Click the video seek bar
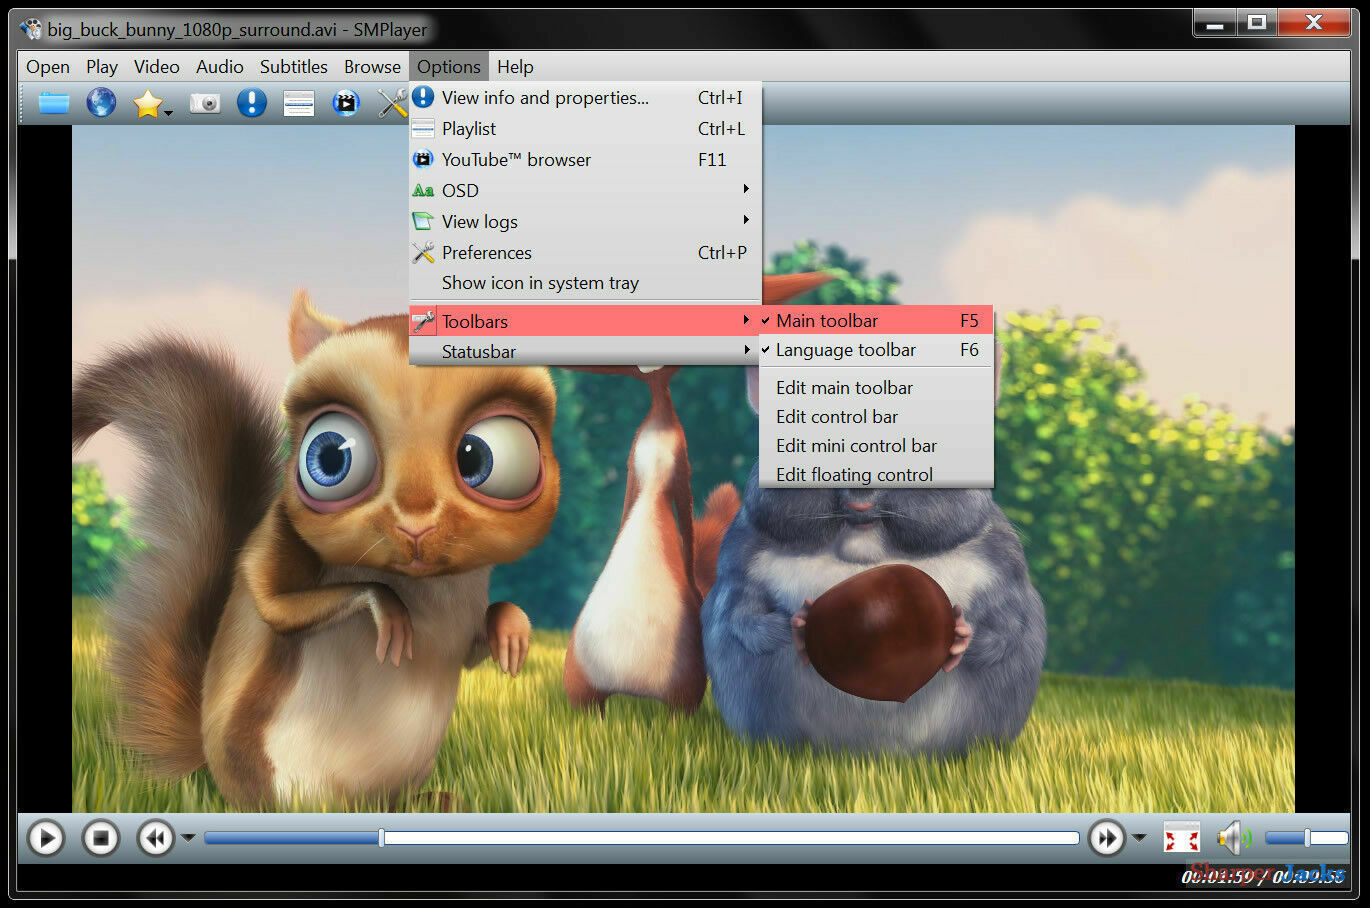1370x908 pixels. point(641,838)
